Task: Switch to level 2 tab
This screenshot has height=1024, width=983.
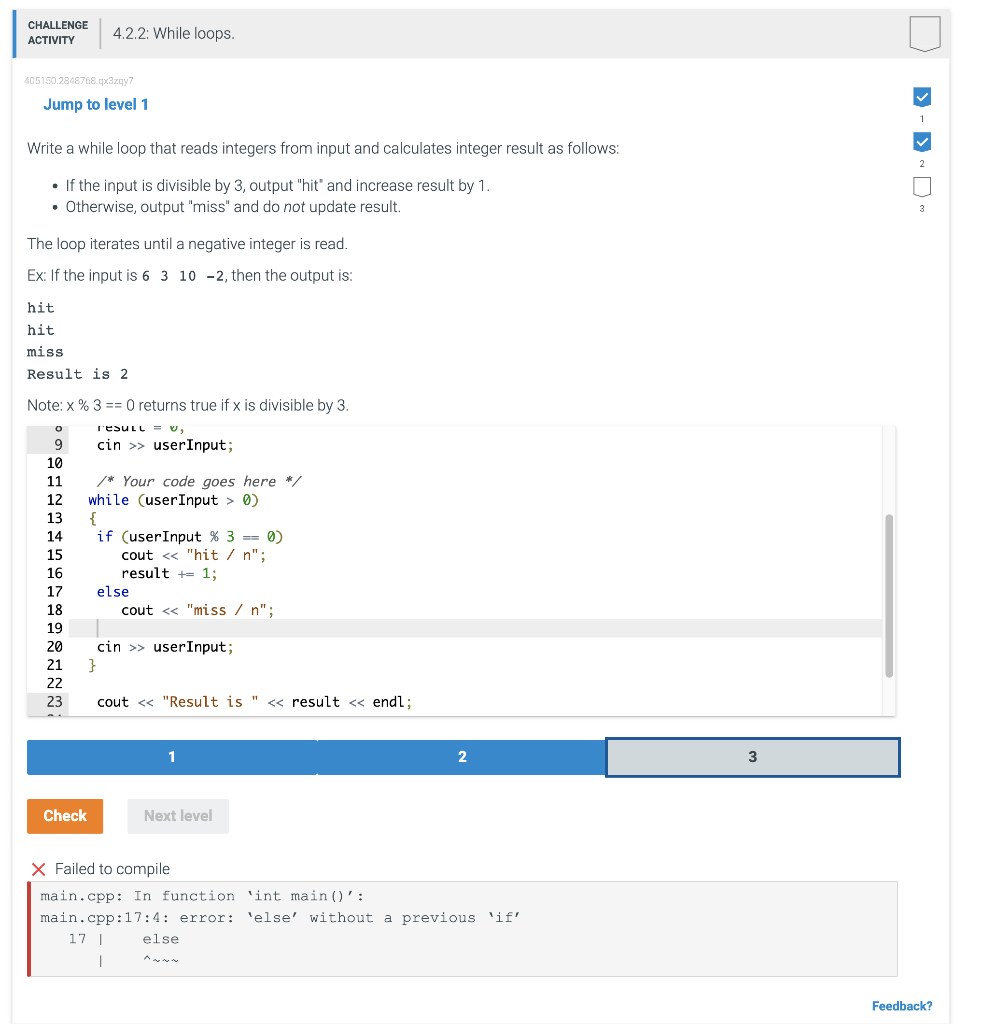Action: point(462,757)
